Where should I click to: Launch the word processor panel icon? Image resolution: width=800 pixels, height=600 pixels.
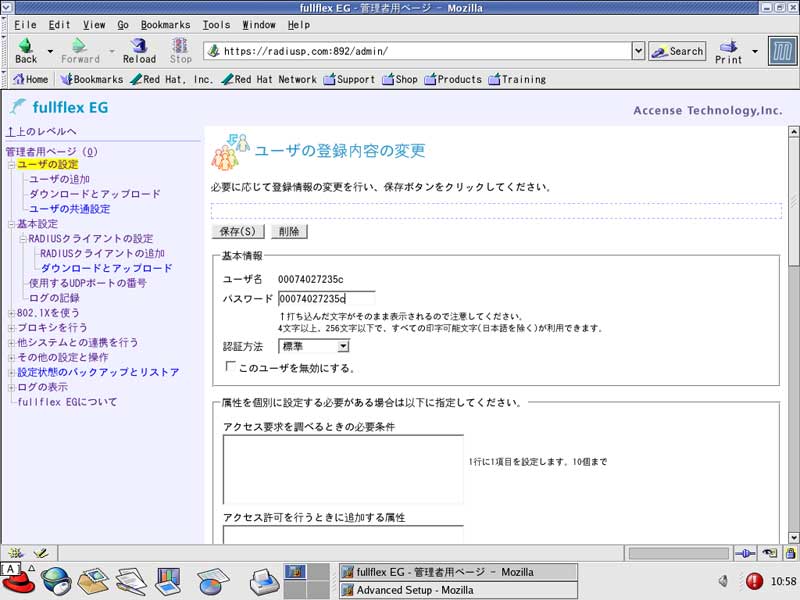[131, 581]
